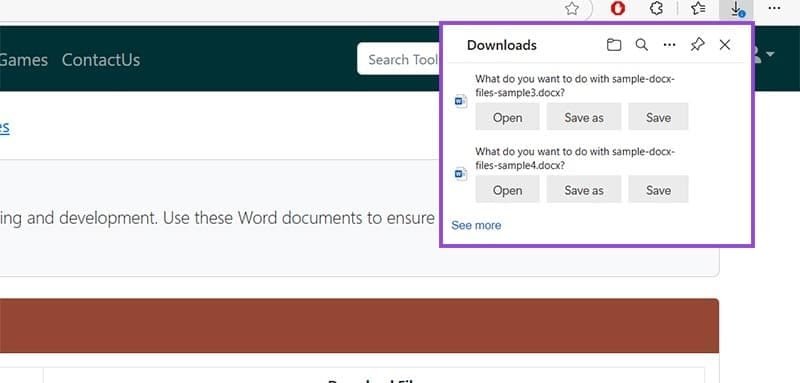This screenshot has height=383, width=800.
Task: Search downloads with magnifier icon
Action: (642, 45)
